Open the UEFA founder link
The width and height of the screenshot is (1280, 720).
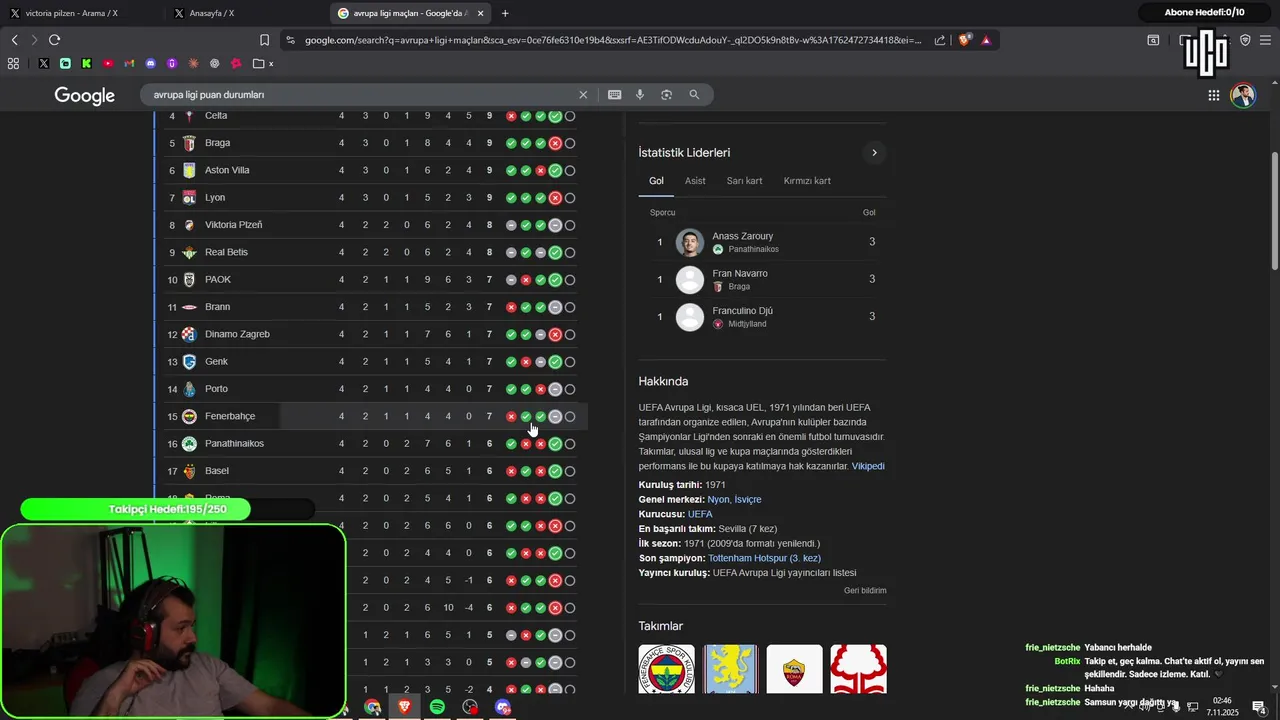pos(700,514)
